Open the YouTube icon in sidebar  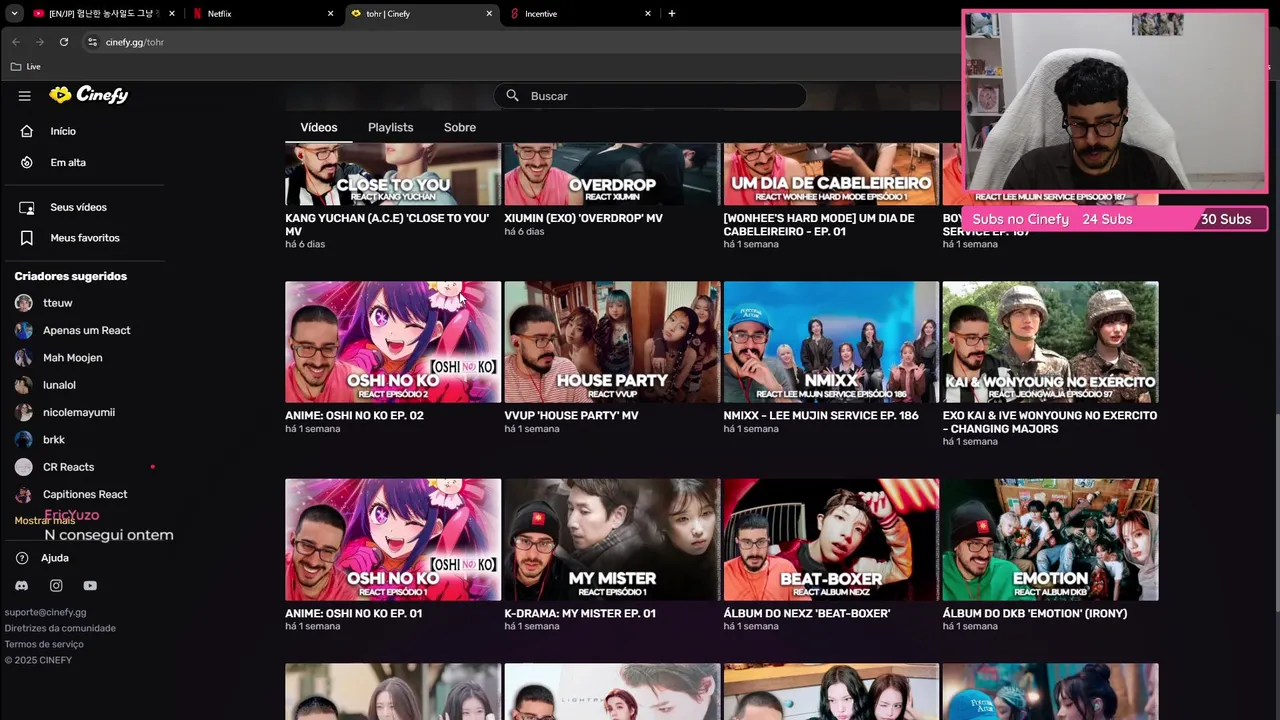point(90,586)
